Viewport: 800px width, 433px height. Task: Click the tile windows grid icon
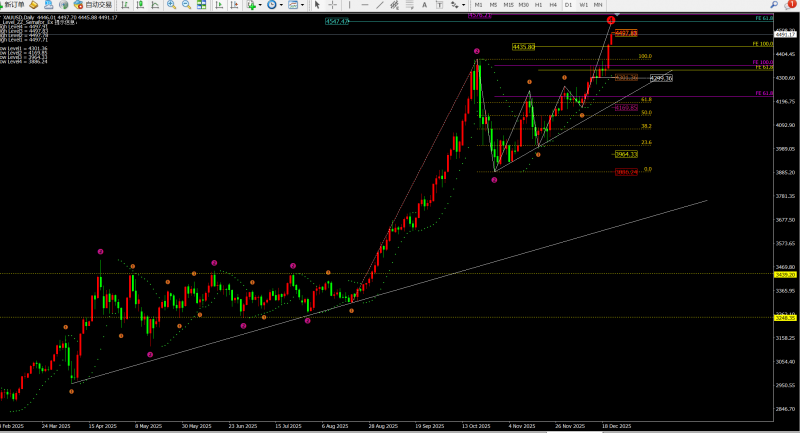tap(202, 5)
